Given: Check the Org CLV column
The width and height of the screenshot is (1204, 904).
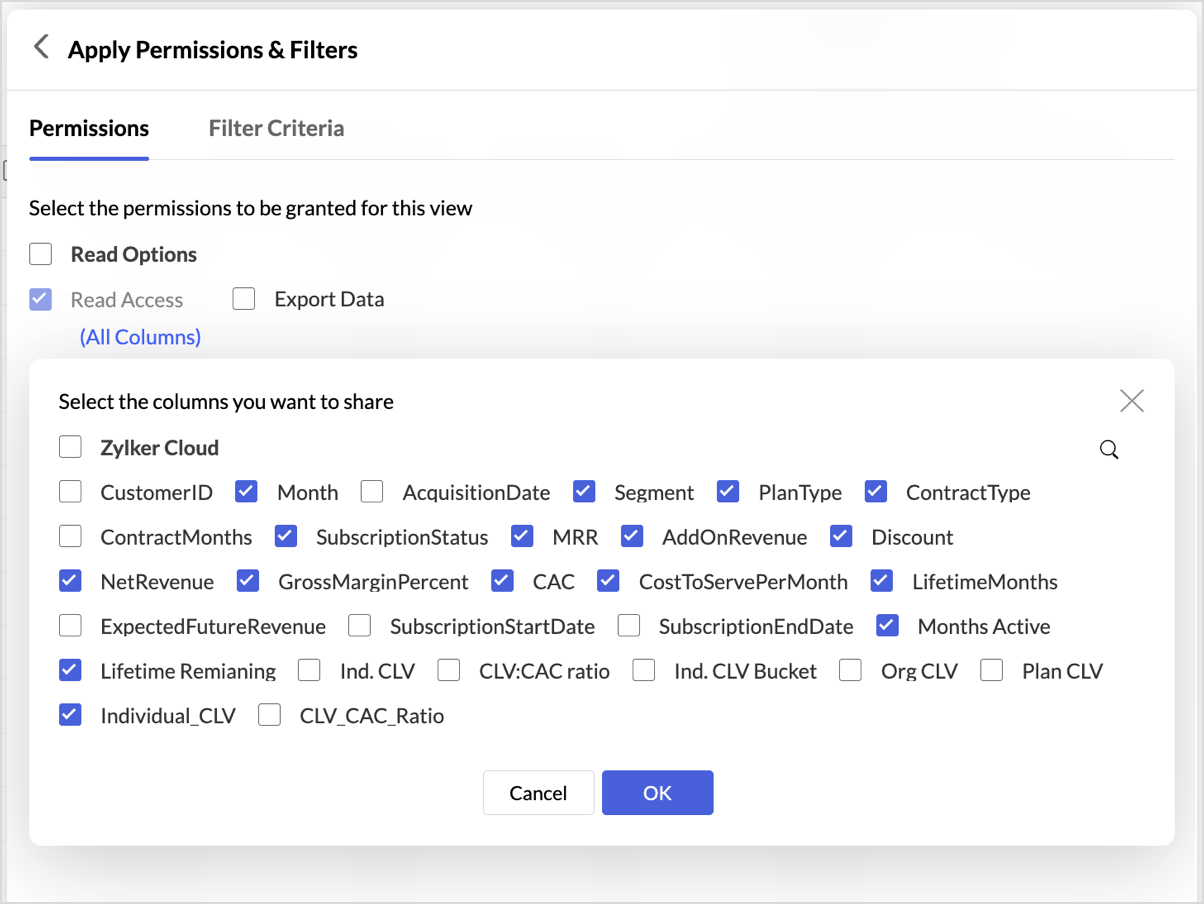Looking at the screenshot, I should (851, 670).
